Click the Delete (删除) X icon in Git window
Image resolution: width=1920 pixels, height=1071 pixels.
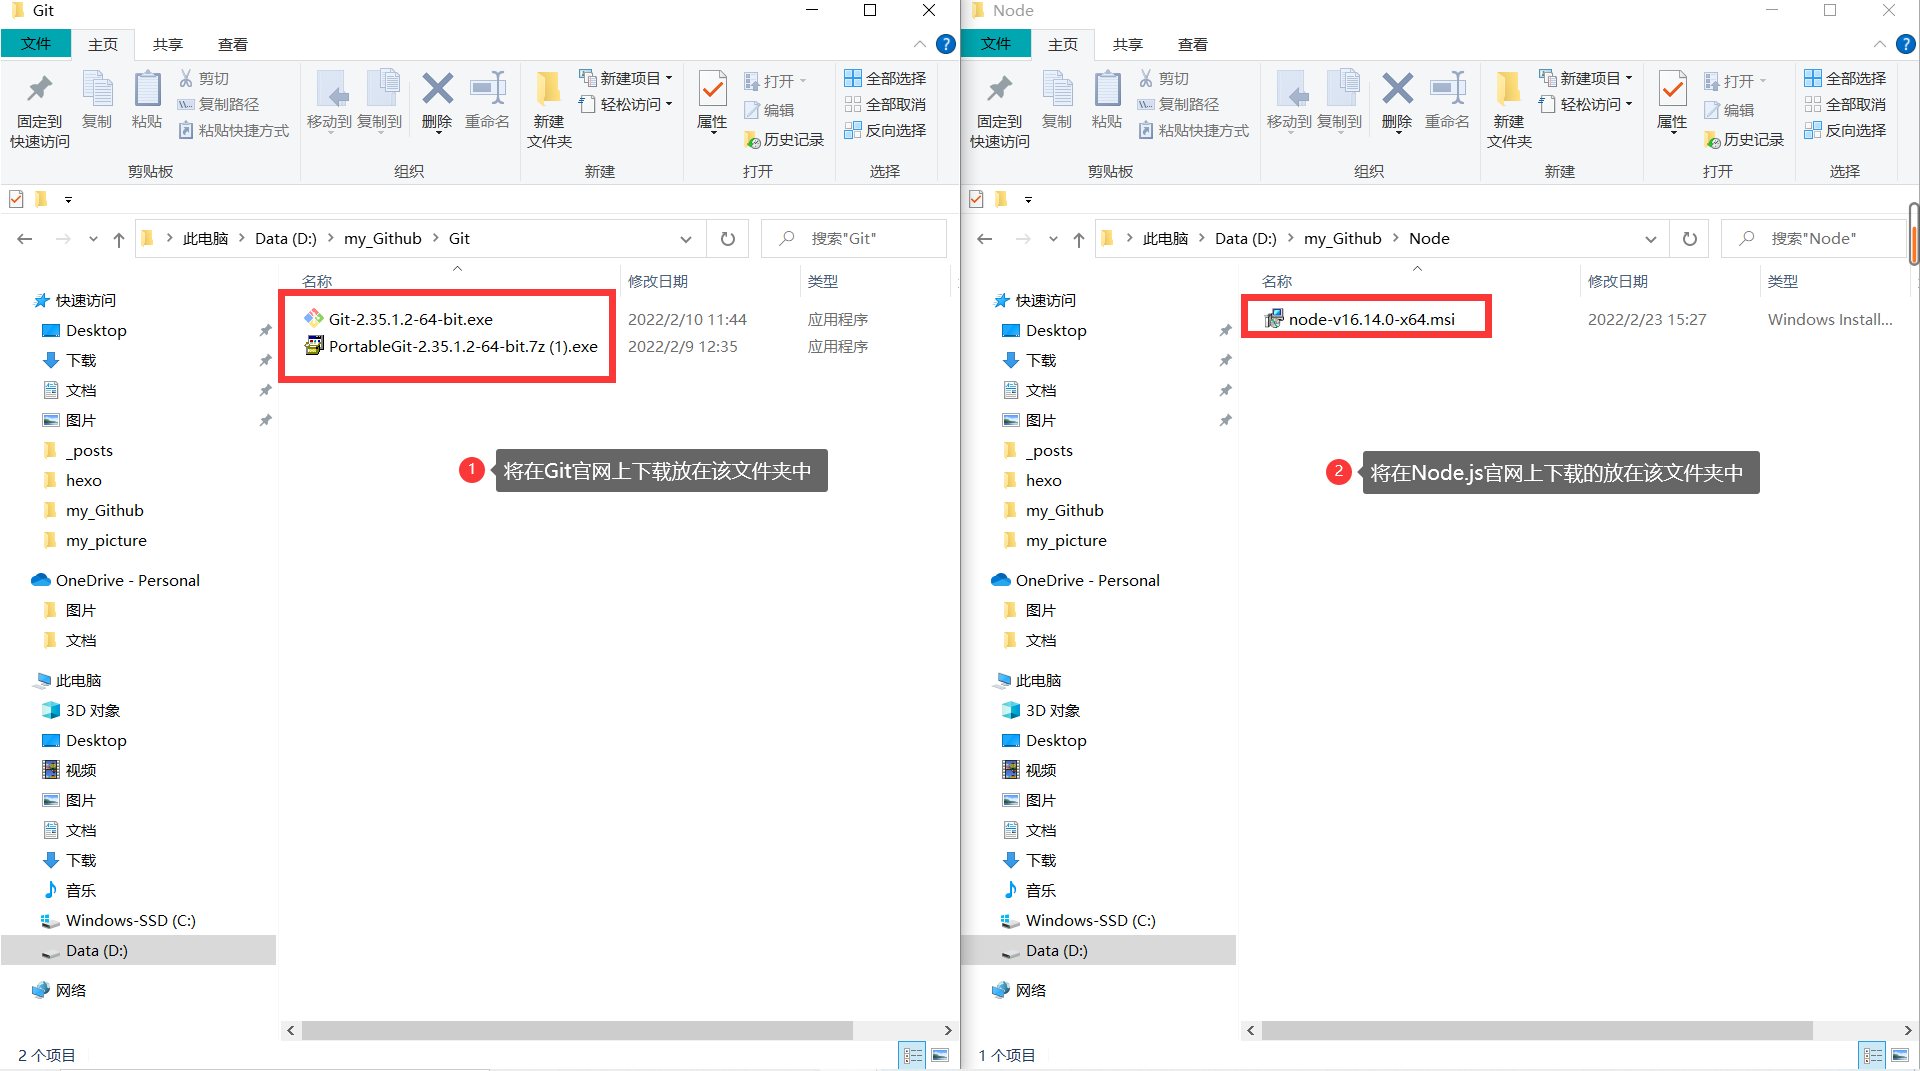click(437, 89)
